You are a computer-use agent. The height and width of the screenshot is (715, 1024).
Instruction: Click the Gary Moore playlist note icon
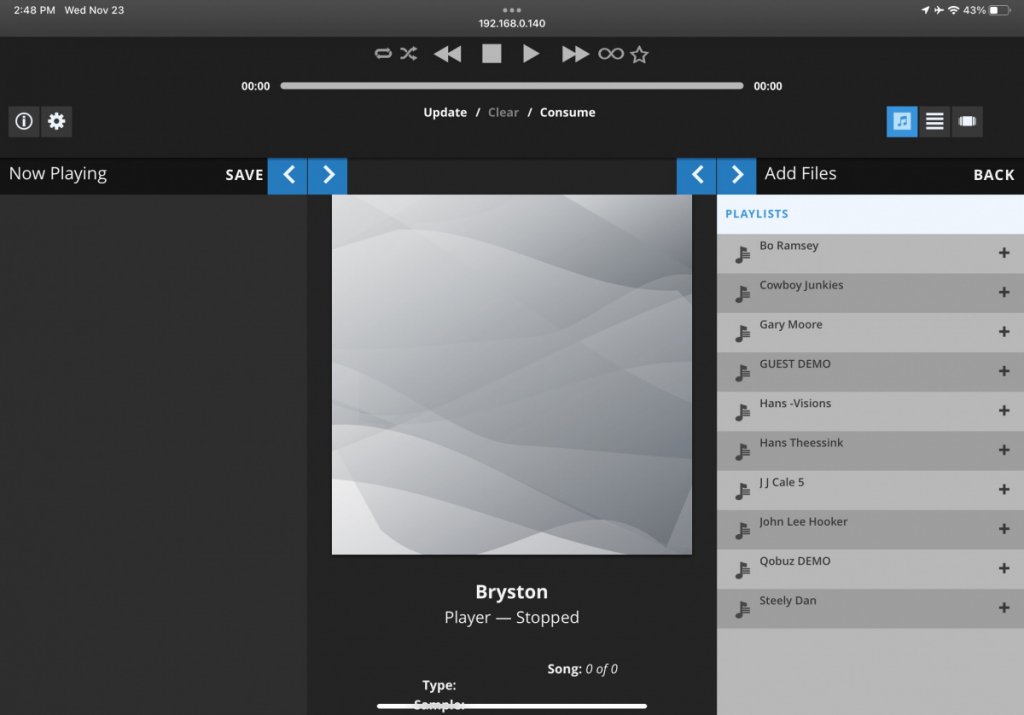pos(743,334)
